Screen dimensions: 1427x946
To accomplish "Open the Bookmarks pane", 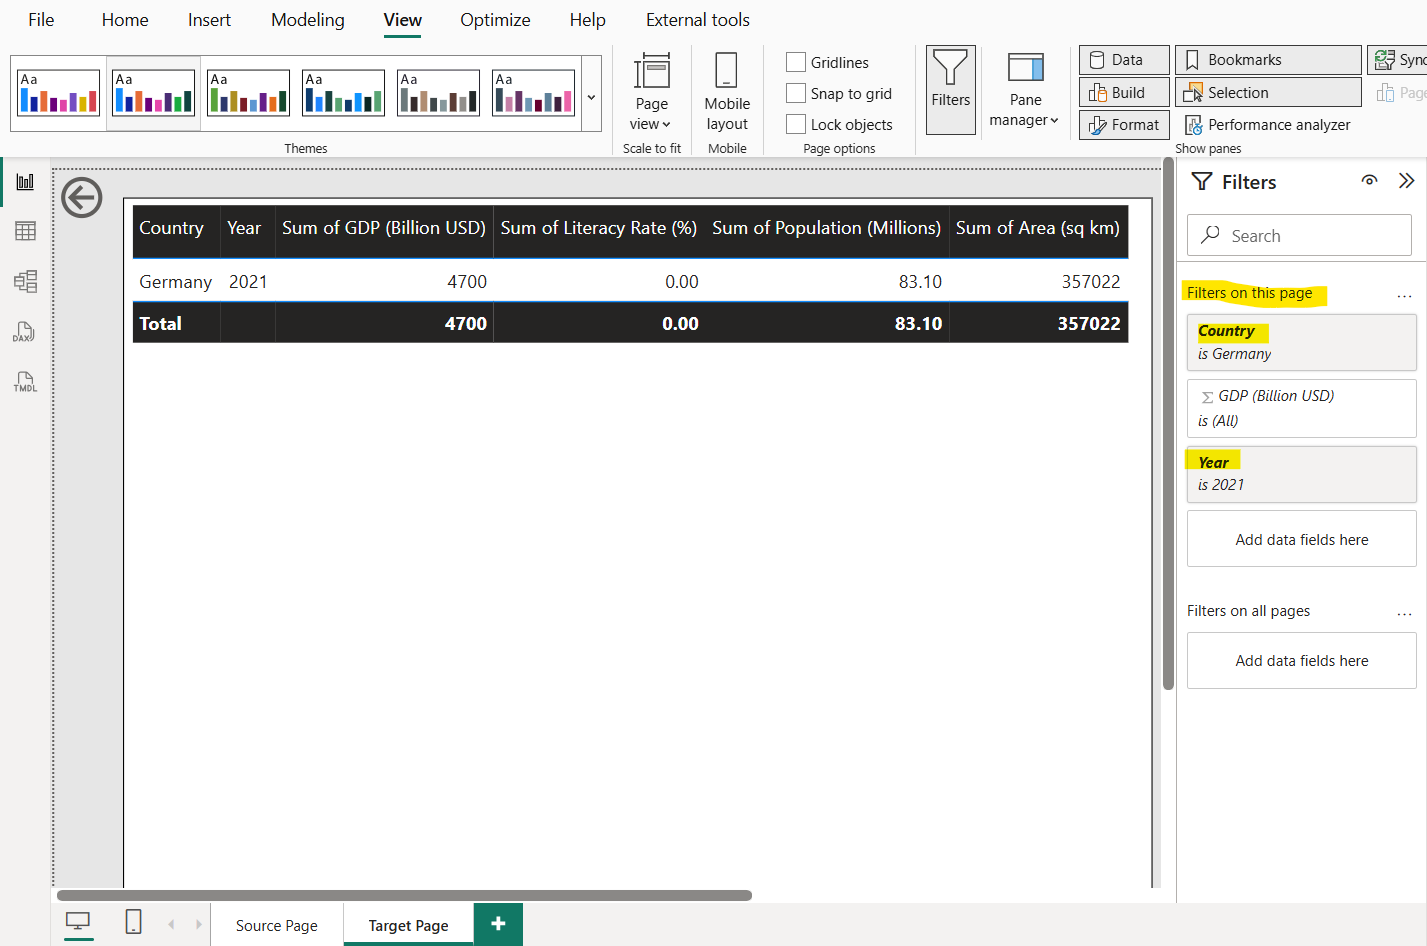I will click(1267, 59).
